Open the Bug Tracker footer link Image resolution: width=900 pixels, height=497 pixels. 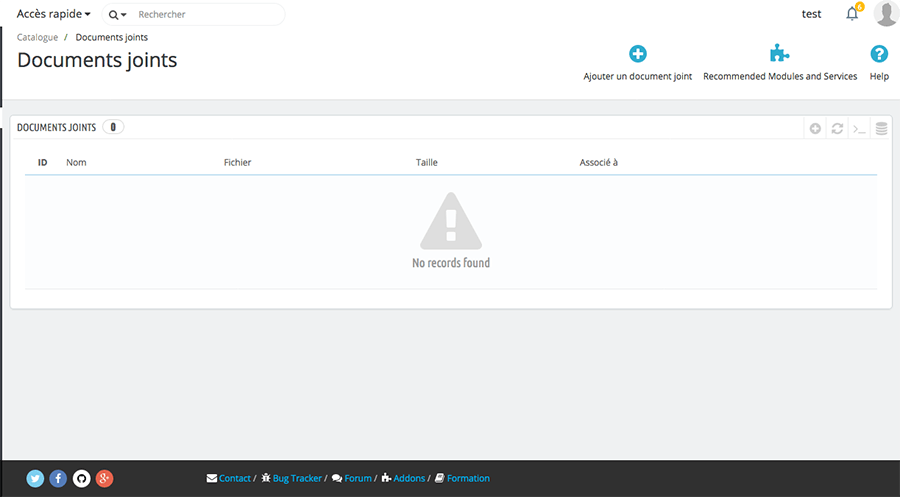click(297, 478)
